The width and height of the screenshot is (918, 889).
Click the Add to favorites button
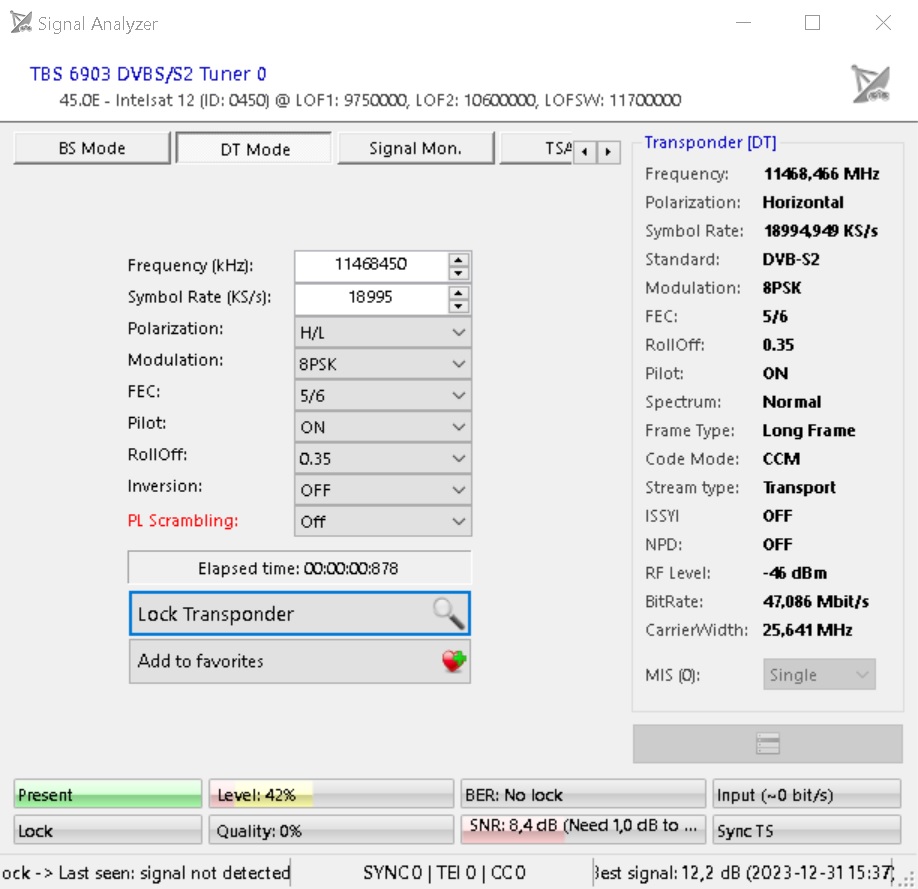pos(300,661)
